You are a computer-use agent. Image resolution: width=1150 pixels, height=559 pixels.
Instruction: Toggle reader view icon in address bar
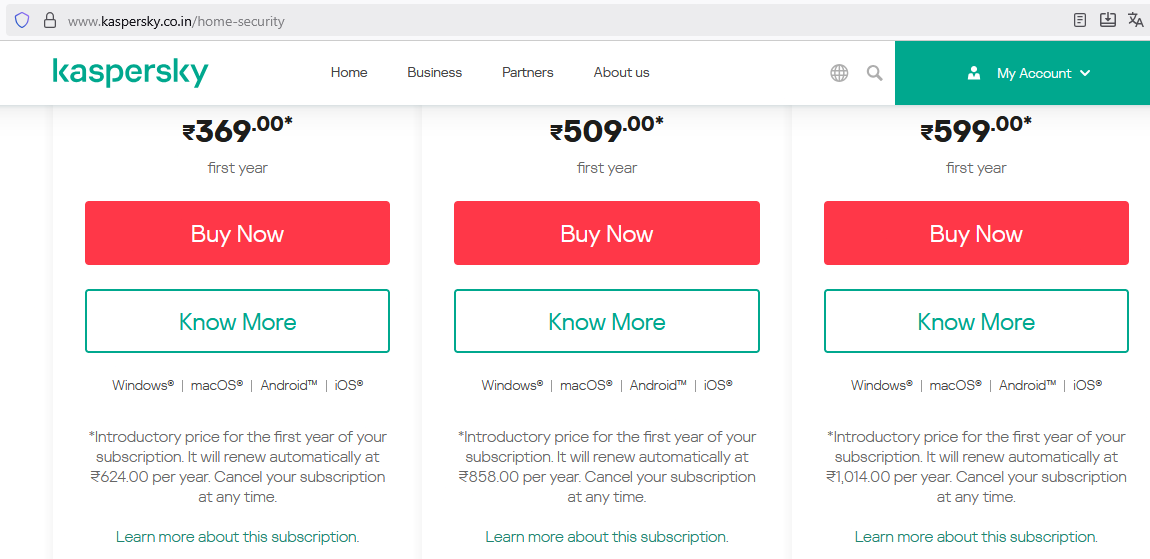tap(1080, 20)
